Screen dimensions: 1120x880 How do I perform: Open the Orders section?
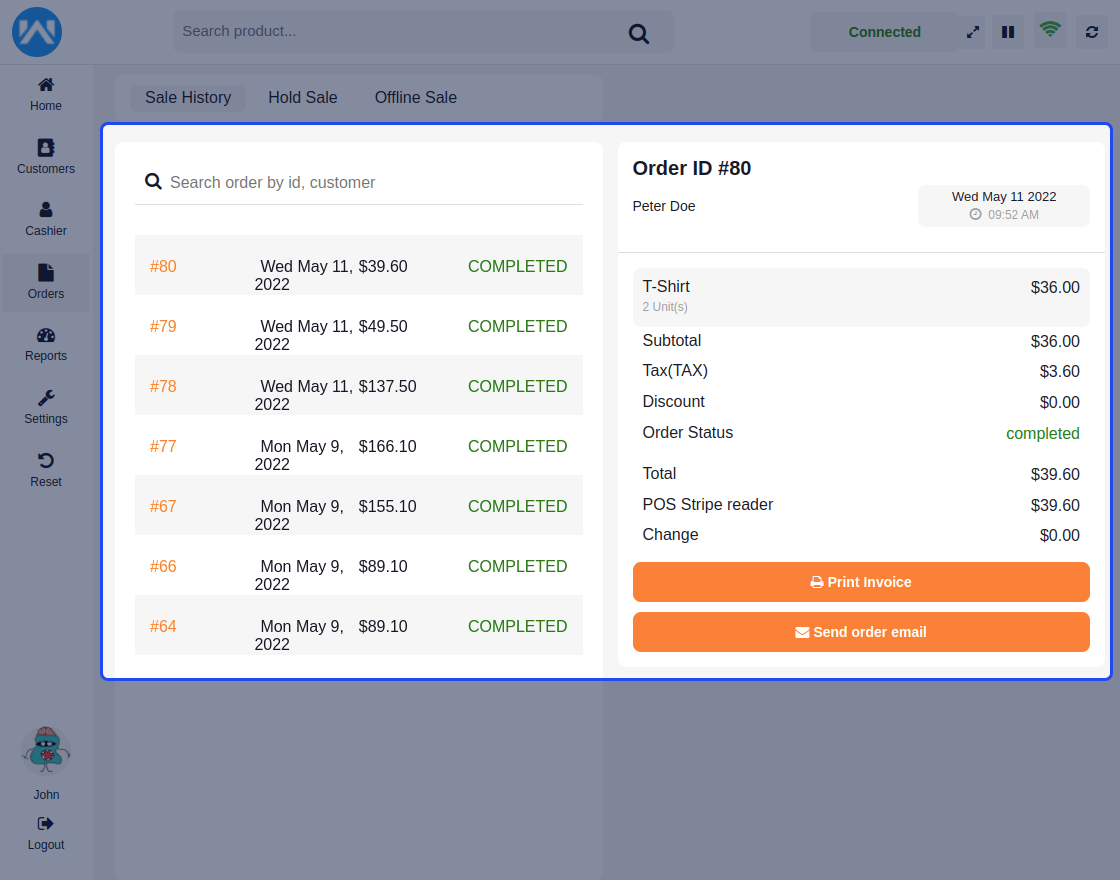[x=45, y=281]
